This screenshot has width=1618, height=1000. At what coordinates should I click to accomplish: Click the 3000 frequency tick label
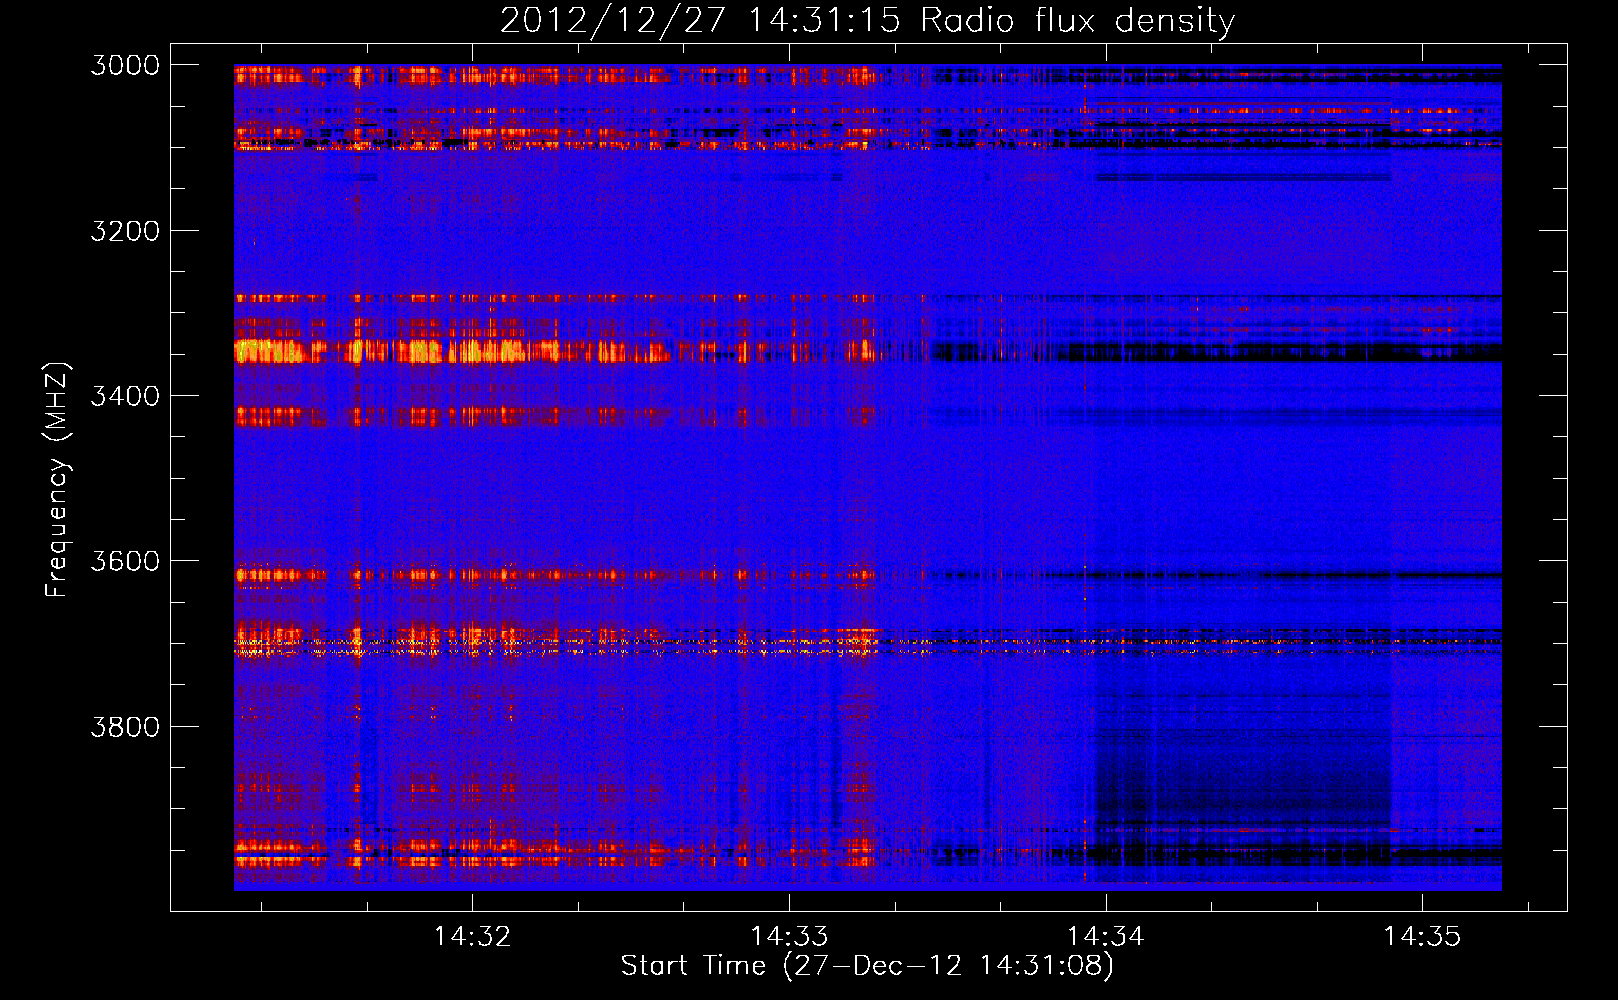(125, 65)
